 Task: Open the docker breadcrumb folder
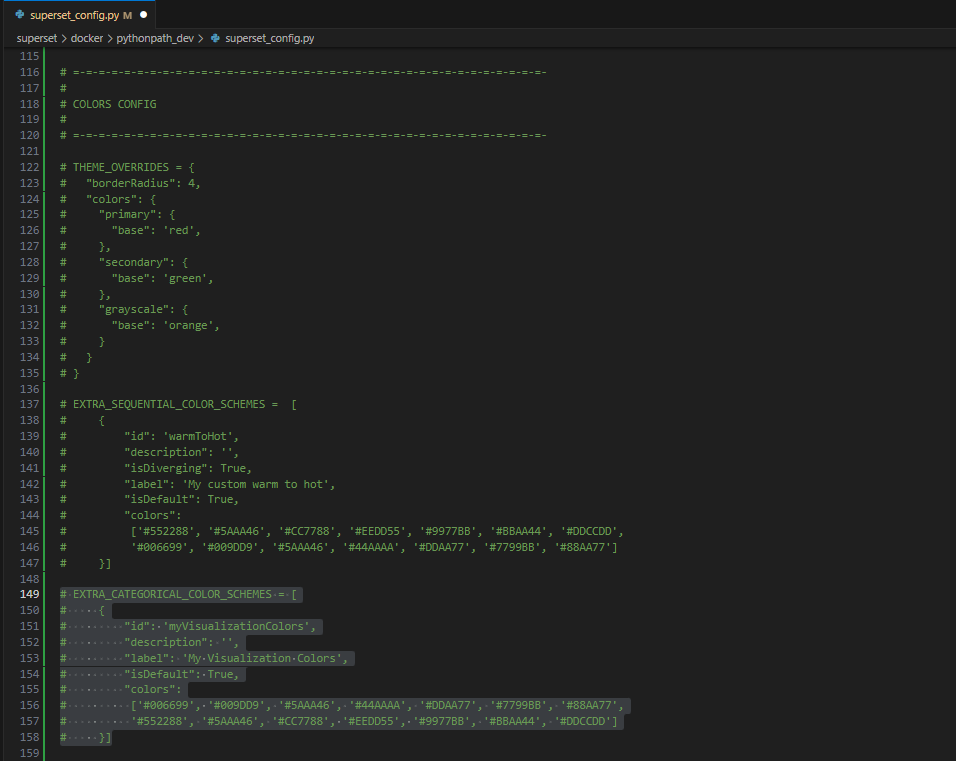(x=87, y=38)
